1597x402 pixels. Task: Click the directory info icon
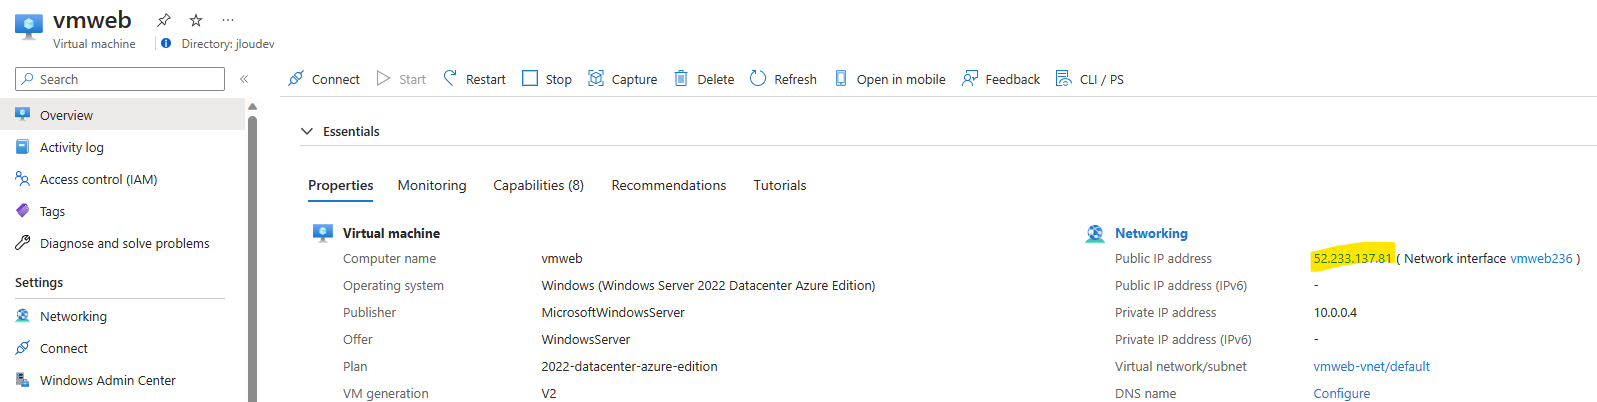coord(166,43)
